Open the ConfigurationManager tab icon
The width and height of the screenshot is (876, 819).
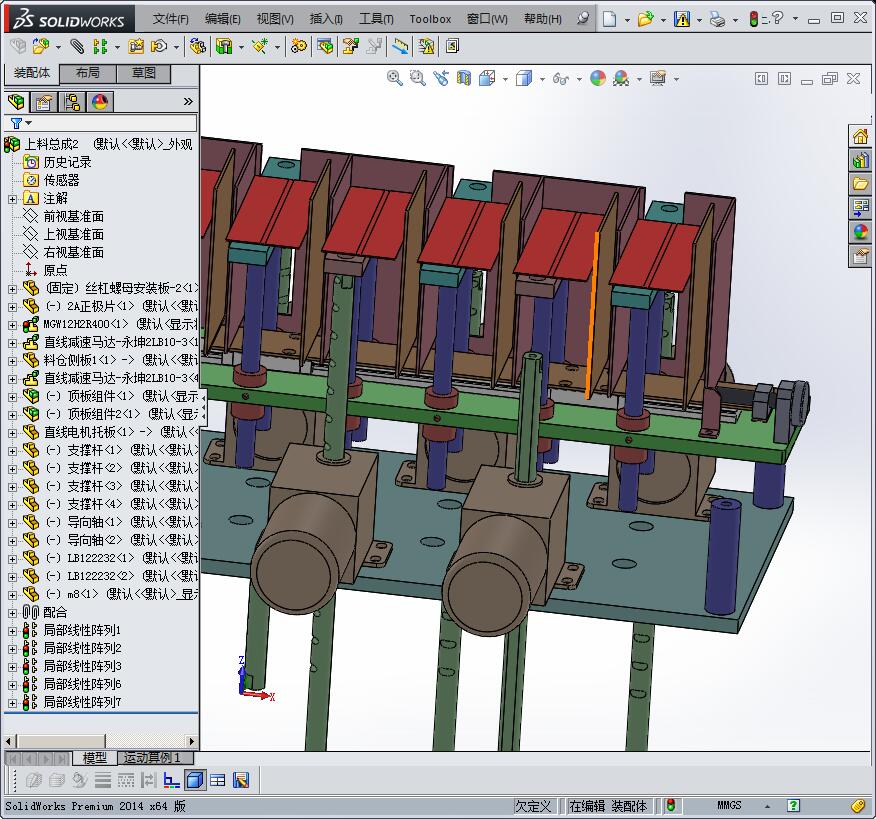click(72, 102)
